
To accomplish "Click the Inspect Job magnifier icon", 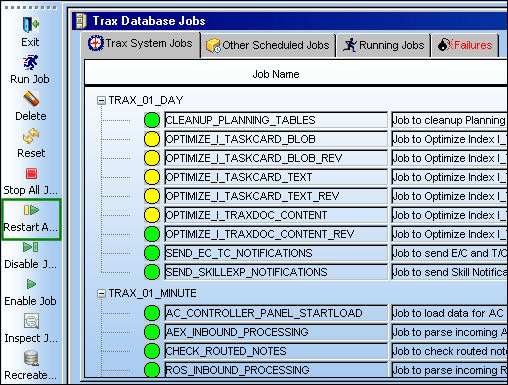I will pyautogui.click(x=31, y=321).
